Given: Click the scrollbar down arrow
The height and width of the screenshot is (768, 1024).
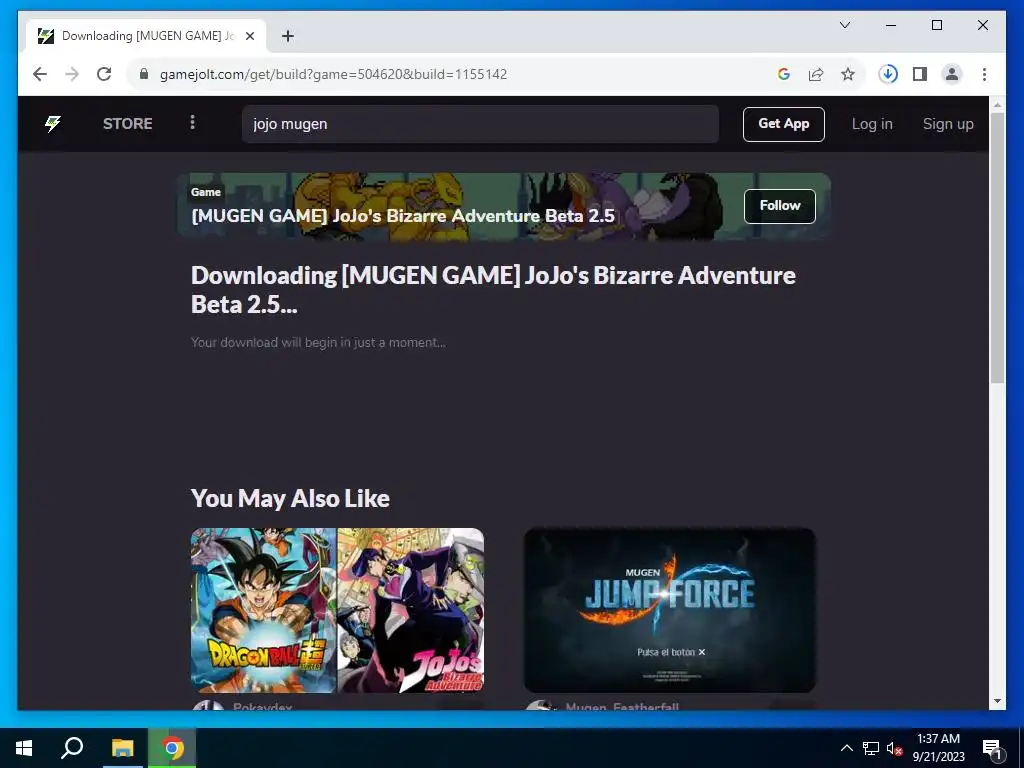Looking at the screenshot, I should point(997,701).
